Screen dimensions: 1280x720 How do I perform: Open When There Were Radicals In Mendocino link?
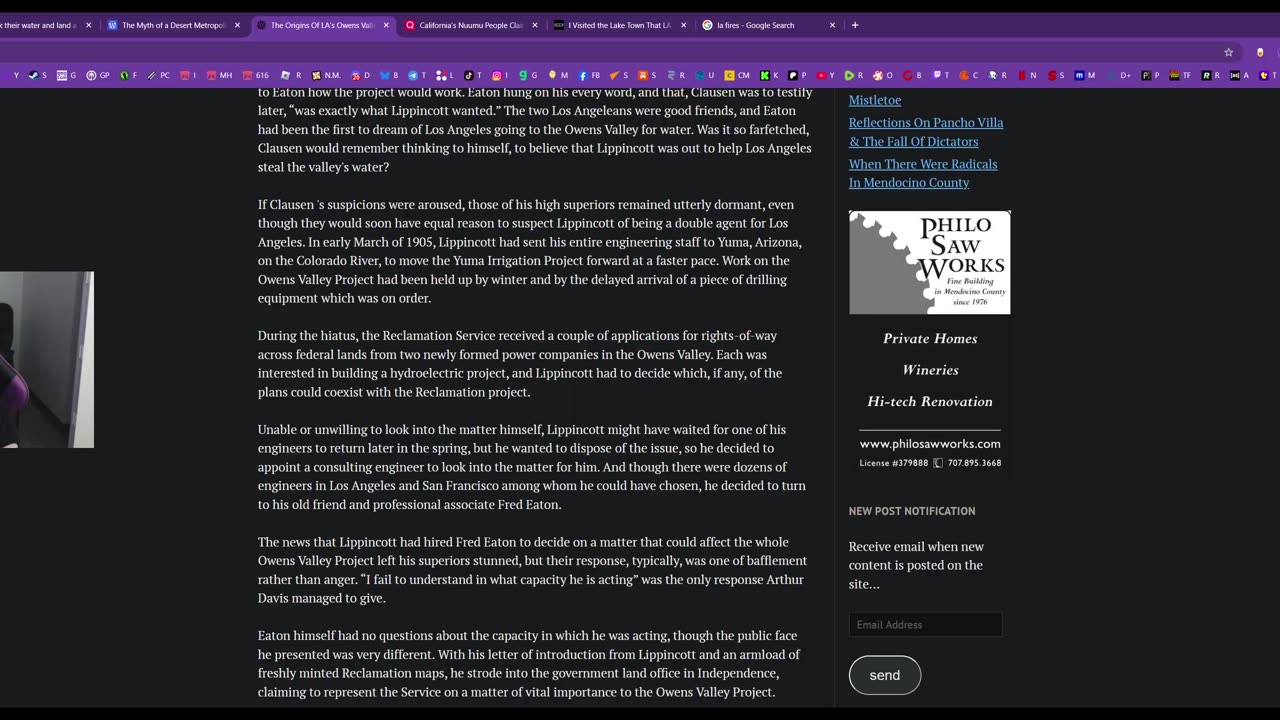[x=923, y=173]
